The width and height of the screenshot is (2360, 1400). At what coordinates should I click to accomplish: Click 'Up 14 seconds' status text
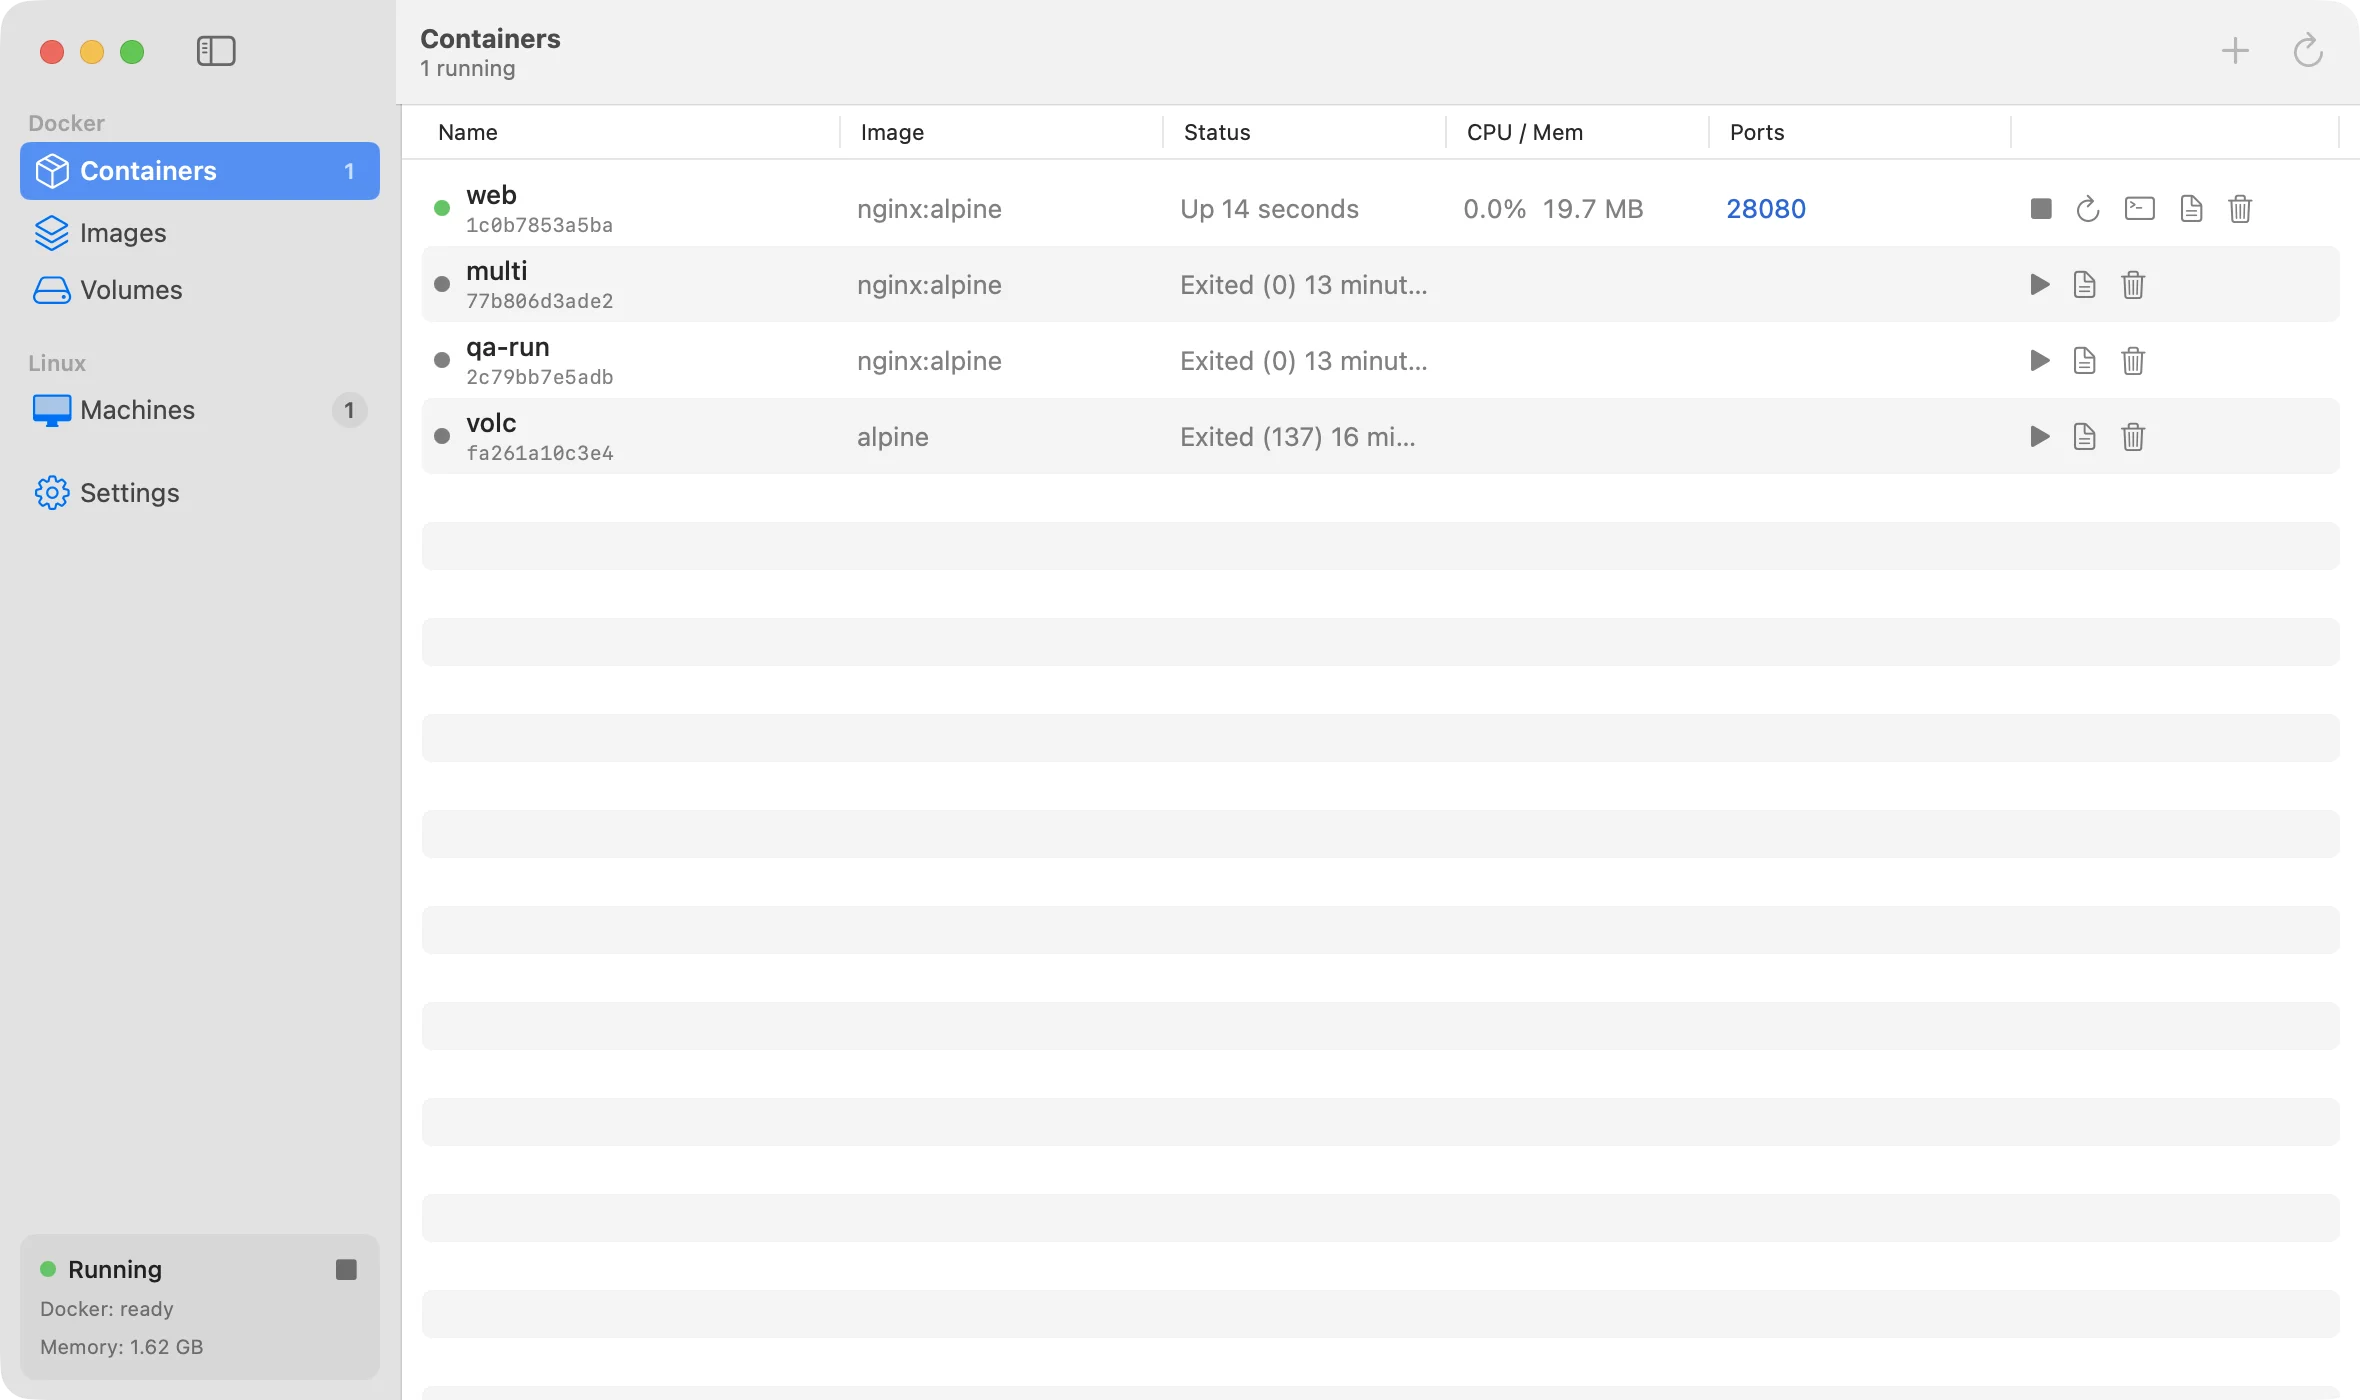click(1269, 209)
